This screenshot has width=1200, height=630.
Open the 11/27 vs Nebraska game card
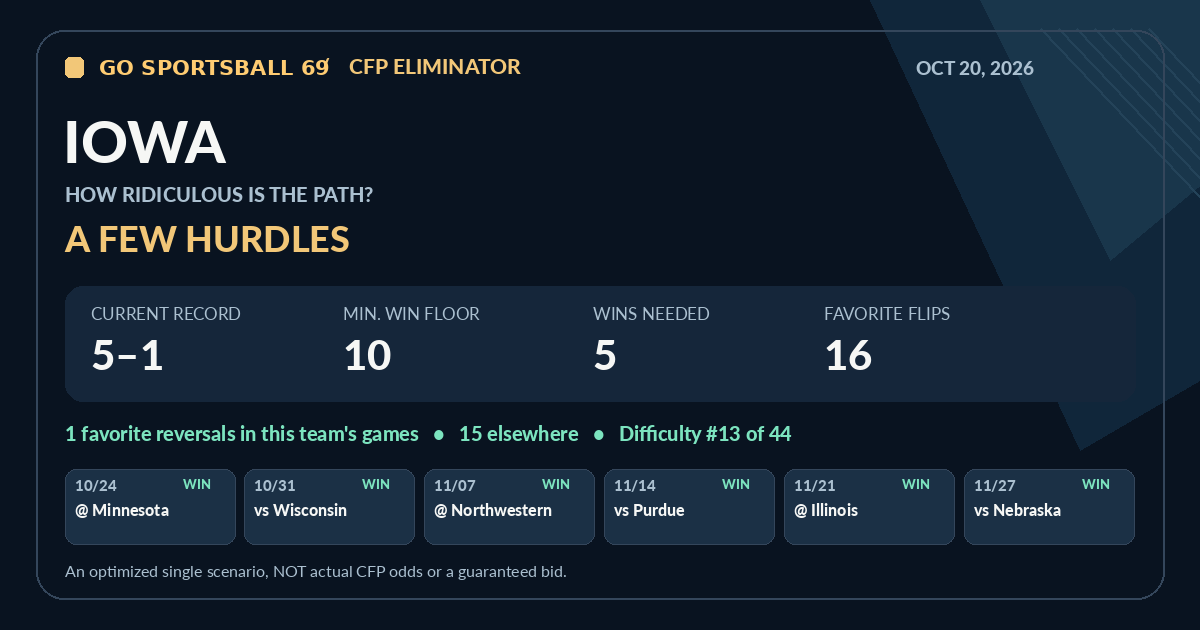click(1050, 507)
